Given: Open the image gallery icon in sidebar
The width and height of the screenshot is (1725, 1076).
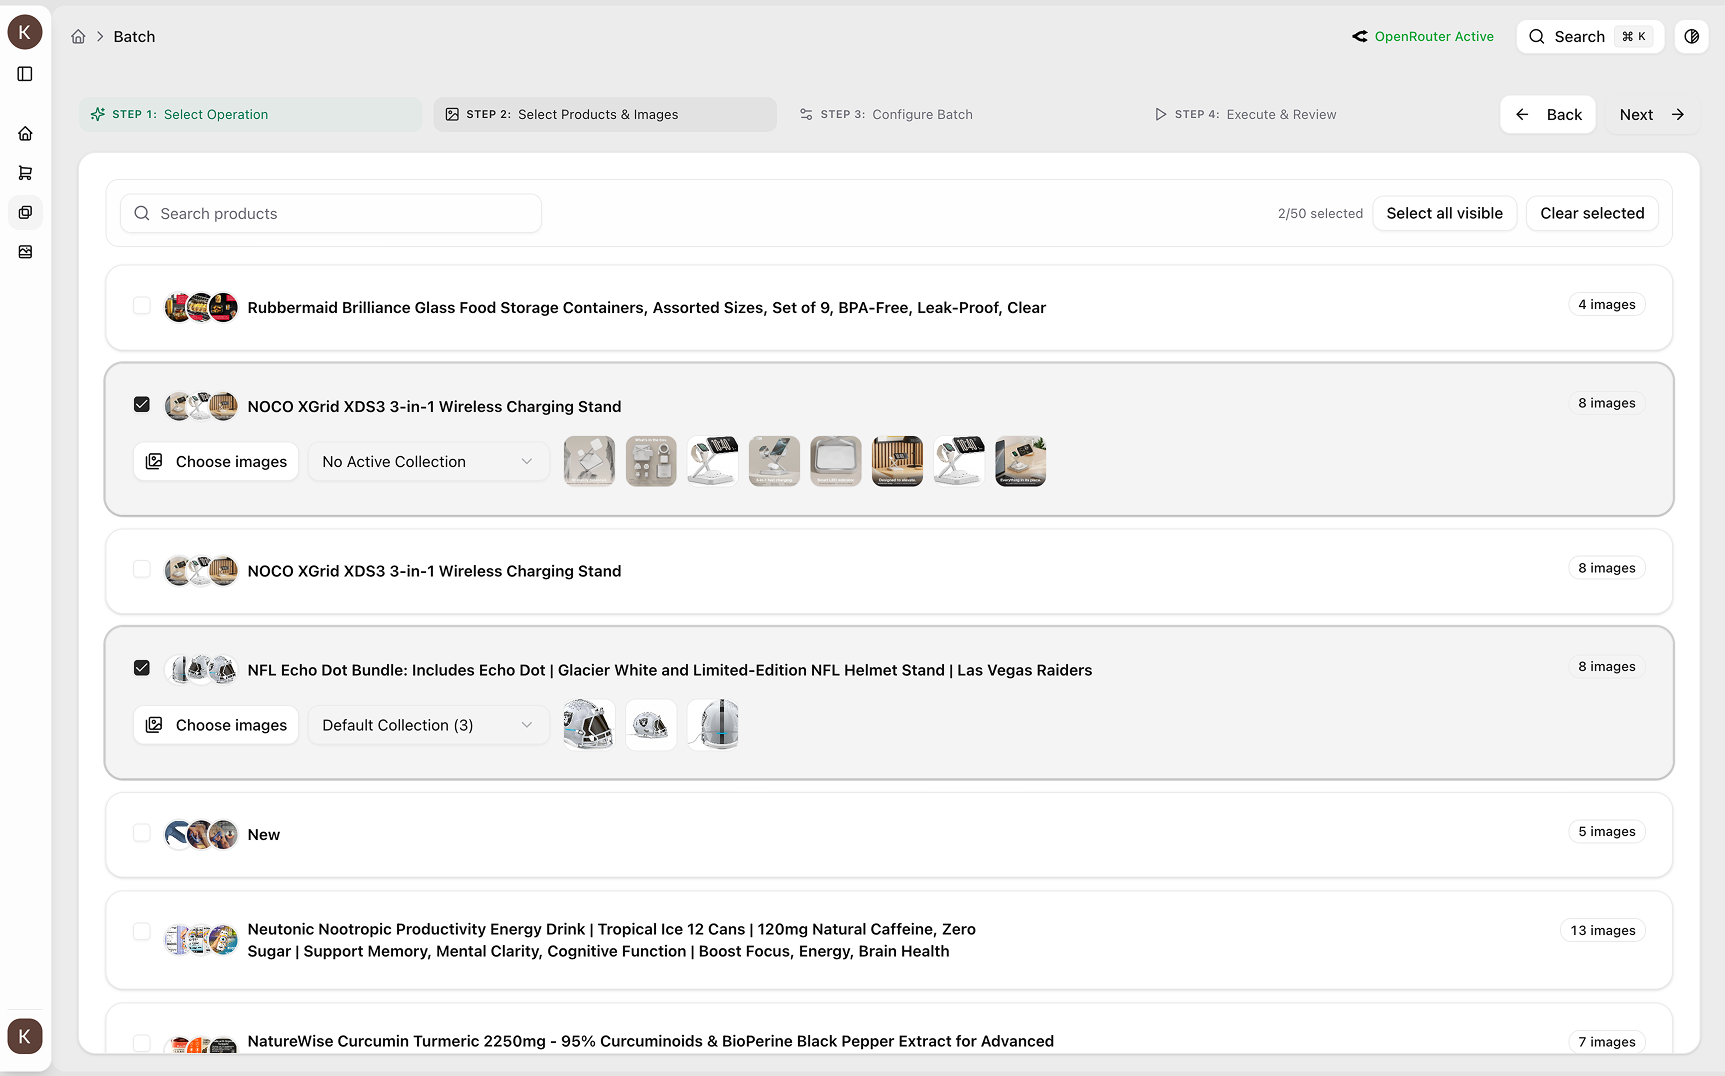Looking at the screenshot, I should [x=25, y=251].
